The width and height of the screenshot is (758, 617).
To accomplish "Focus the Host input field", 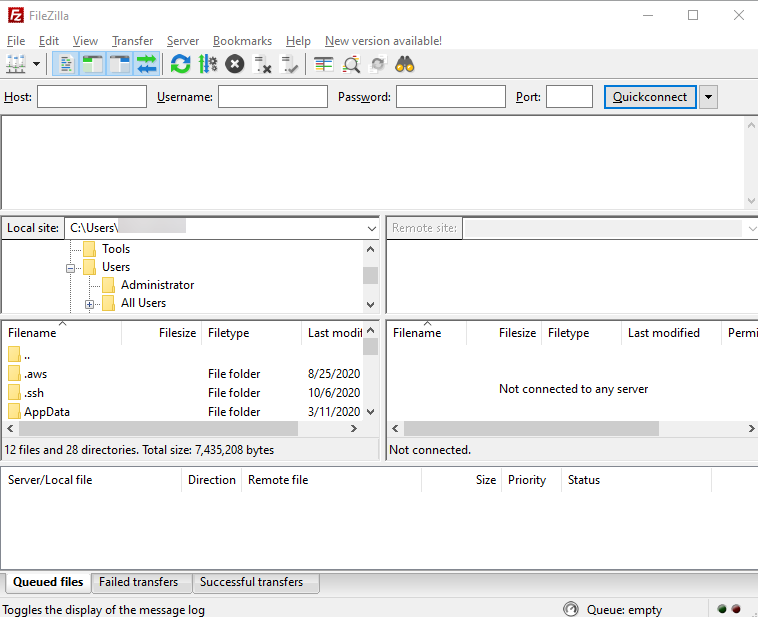I will [x=92, y=97].
